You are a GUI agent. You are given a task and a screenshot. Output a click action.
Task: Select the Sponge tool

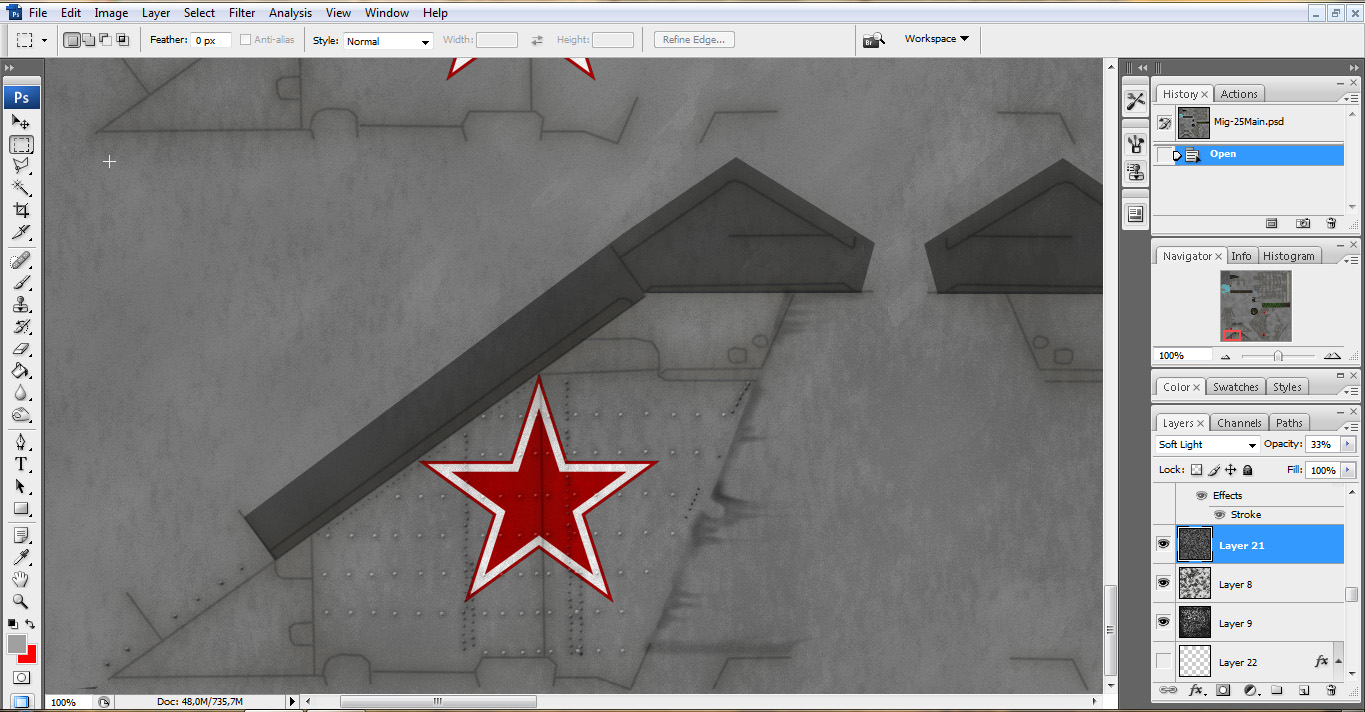pyautogui.click(x=21, y=415)
